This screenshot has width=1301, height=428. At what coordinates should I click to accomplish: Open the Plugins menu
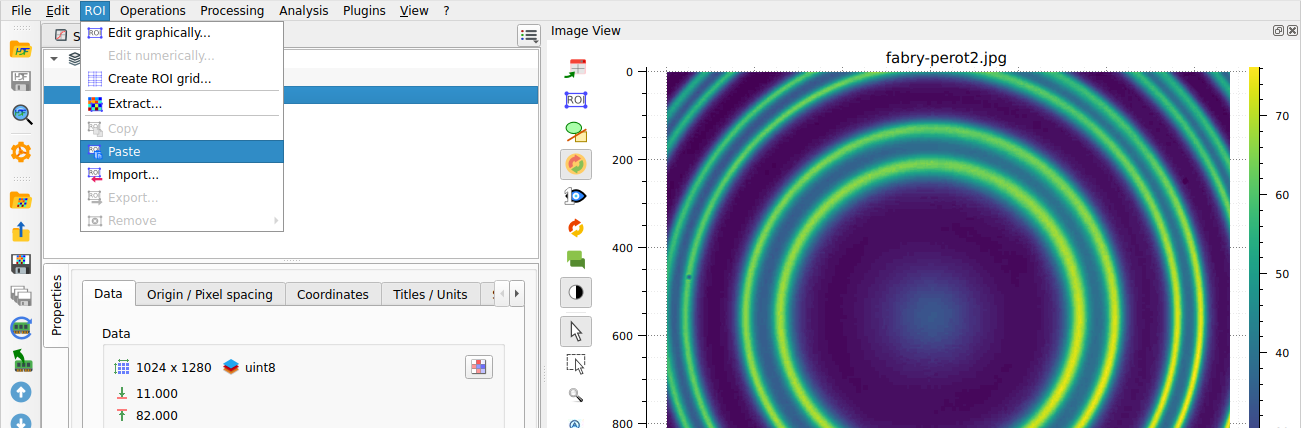(364, 11)
